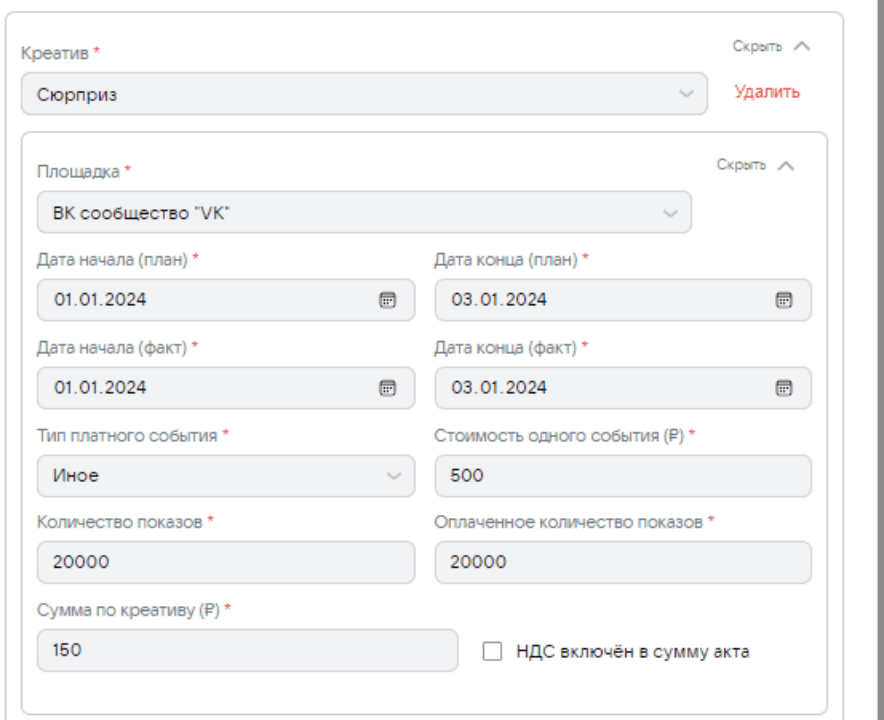Focus the Количество показов field
The height and width of the screenshot is (720, 884).
pyautogui.click(x=225, y=563)
